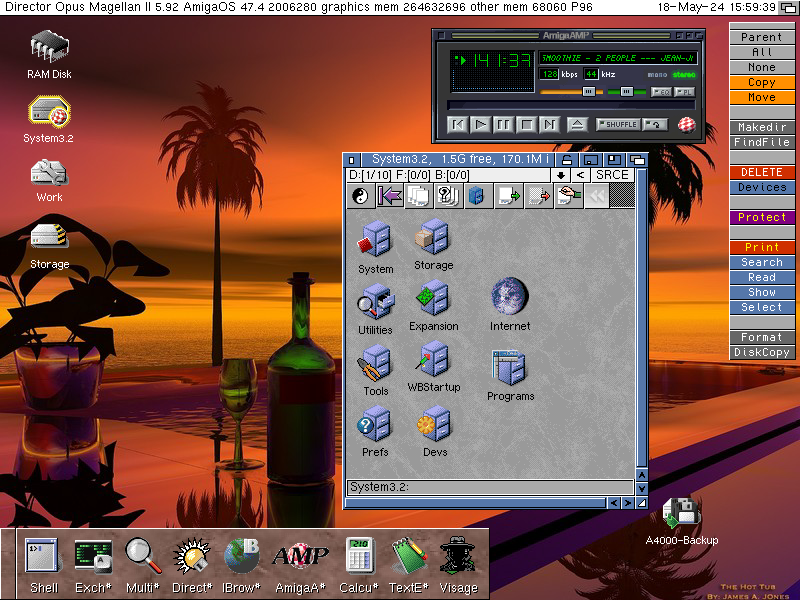
Task: Select the Tools drawer icon
Action: (x=376, y=363)
